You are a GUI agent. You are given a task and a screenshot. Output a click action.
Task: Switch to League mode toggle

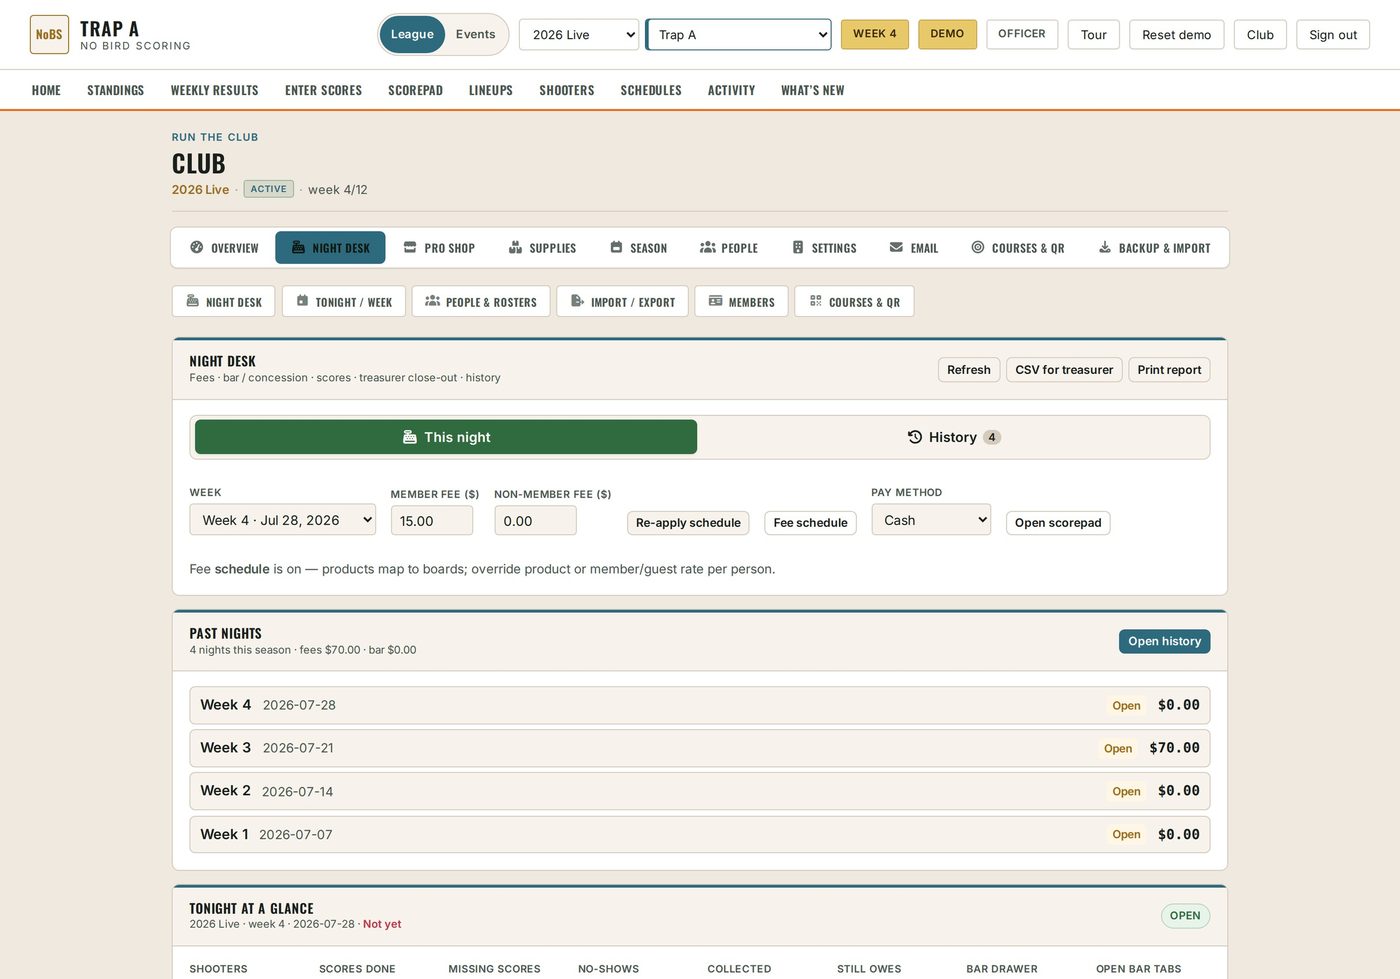412,34
